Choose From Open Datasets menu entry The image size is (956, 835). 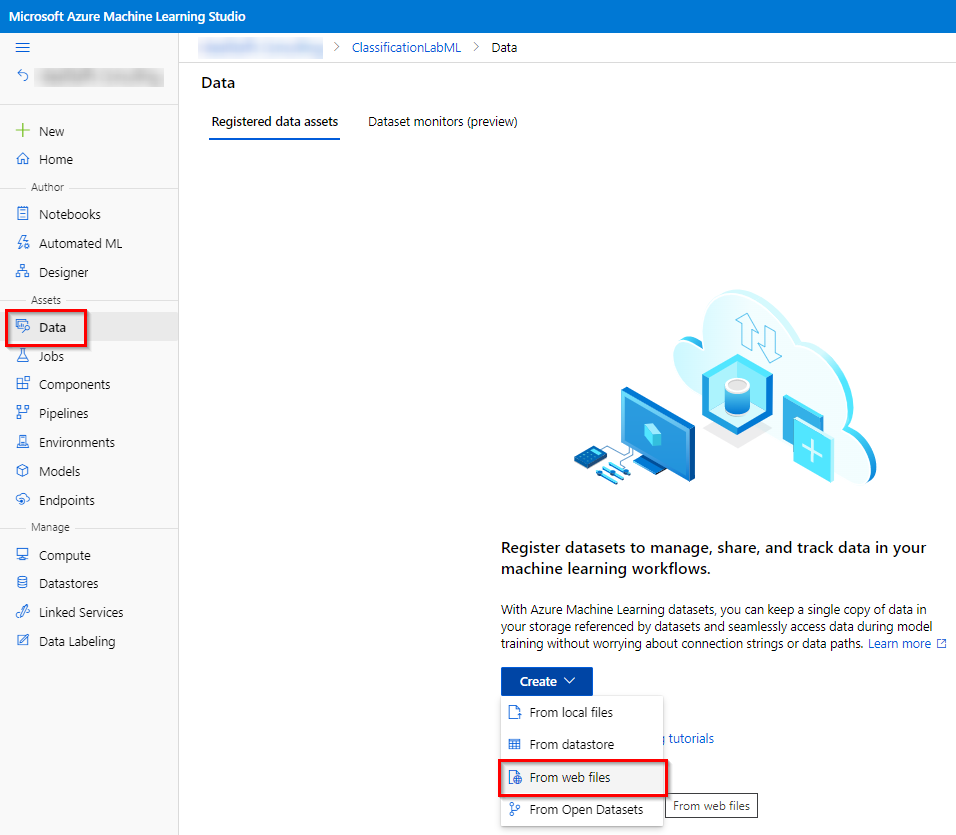[x=586, y=809]
